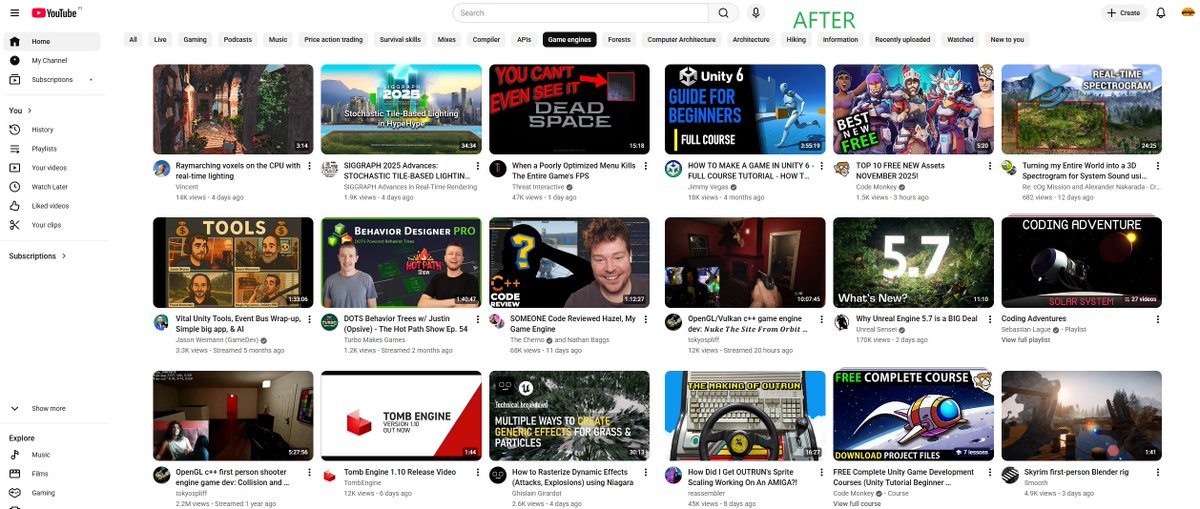Open Watch Later in the sidebar
The height and width of the screenshot is (509, 1200).
click(50, 187)
